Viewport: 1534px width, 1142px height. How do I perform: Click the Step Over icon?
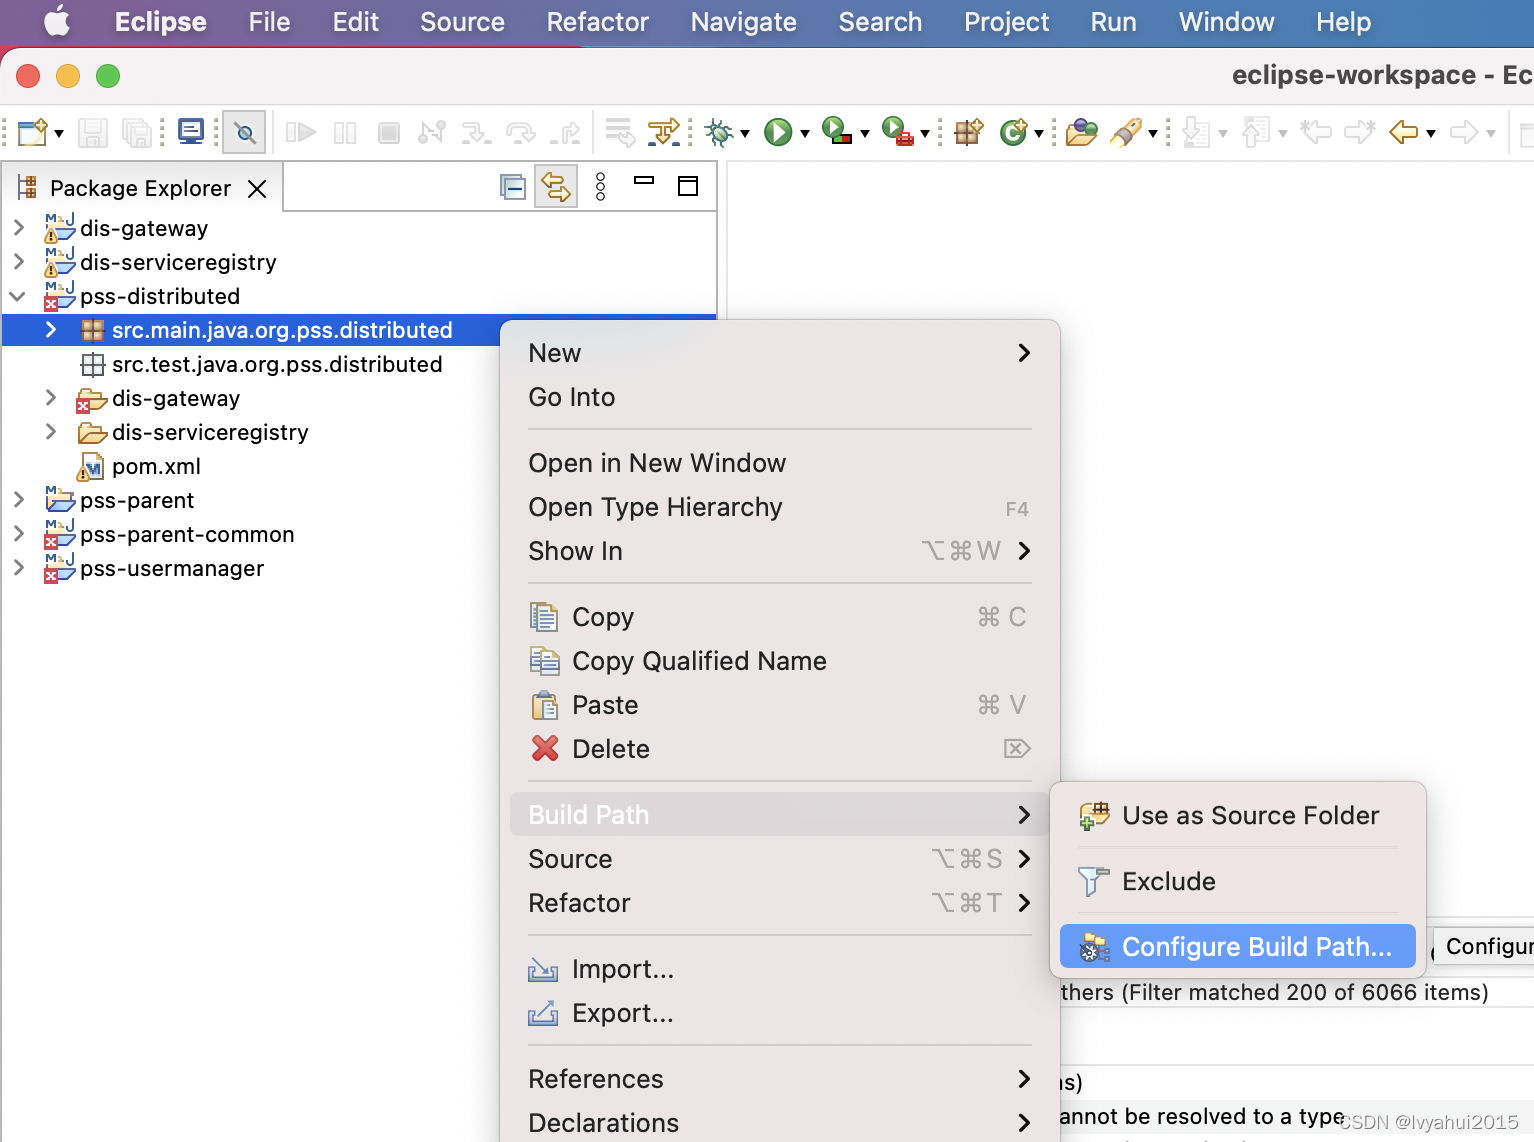pyautogui.click(x=521, y=132)
